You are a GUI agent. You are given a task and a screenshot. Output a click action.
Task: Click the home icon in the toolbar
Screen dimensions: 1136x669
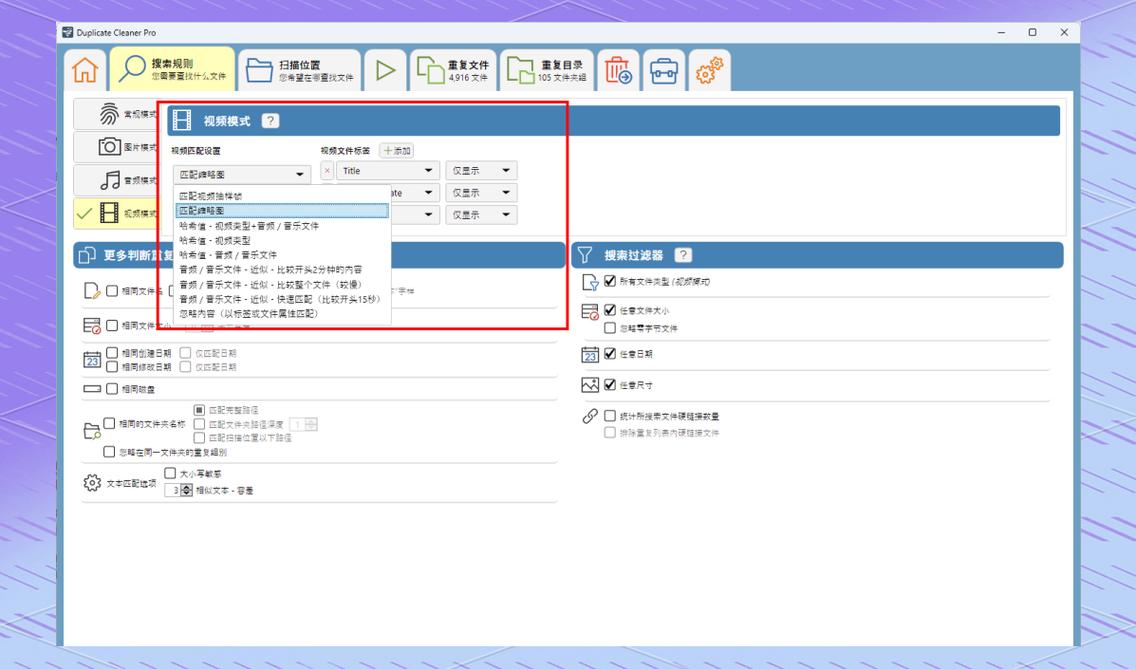(85, 69)
